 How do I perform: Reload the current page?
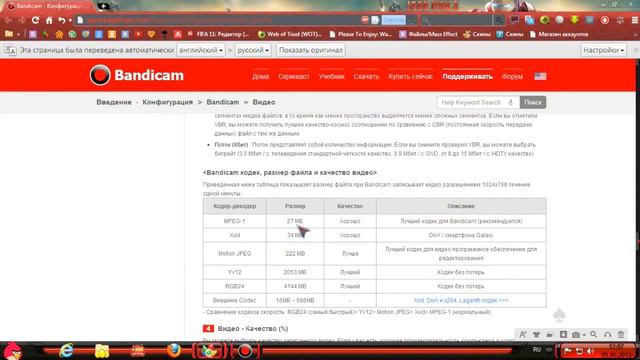point(36,20)
